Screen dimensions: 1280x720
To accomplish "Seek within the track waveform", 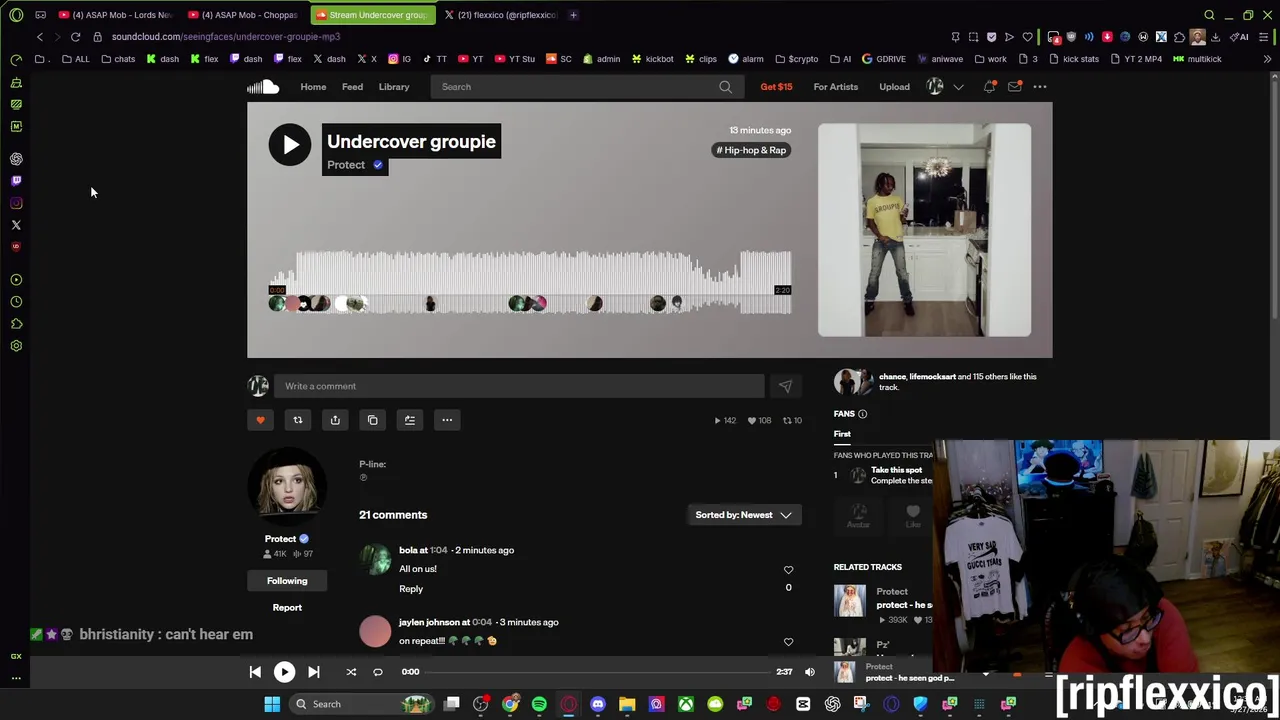I will [530, 282].
